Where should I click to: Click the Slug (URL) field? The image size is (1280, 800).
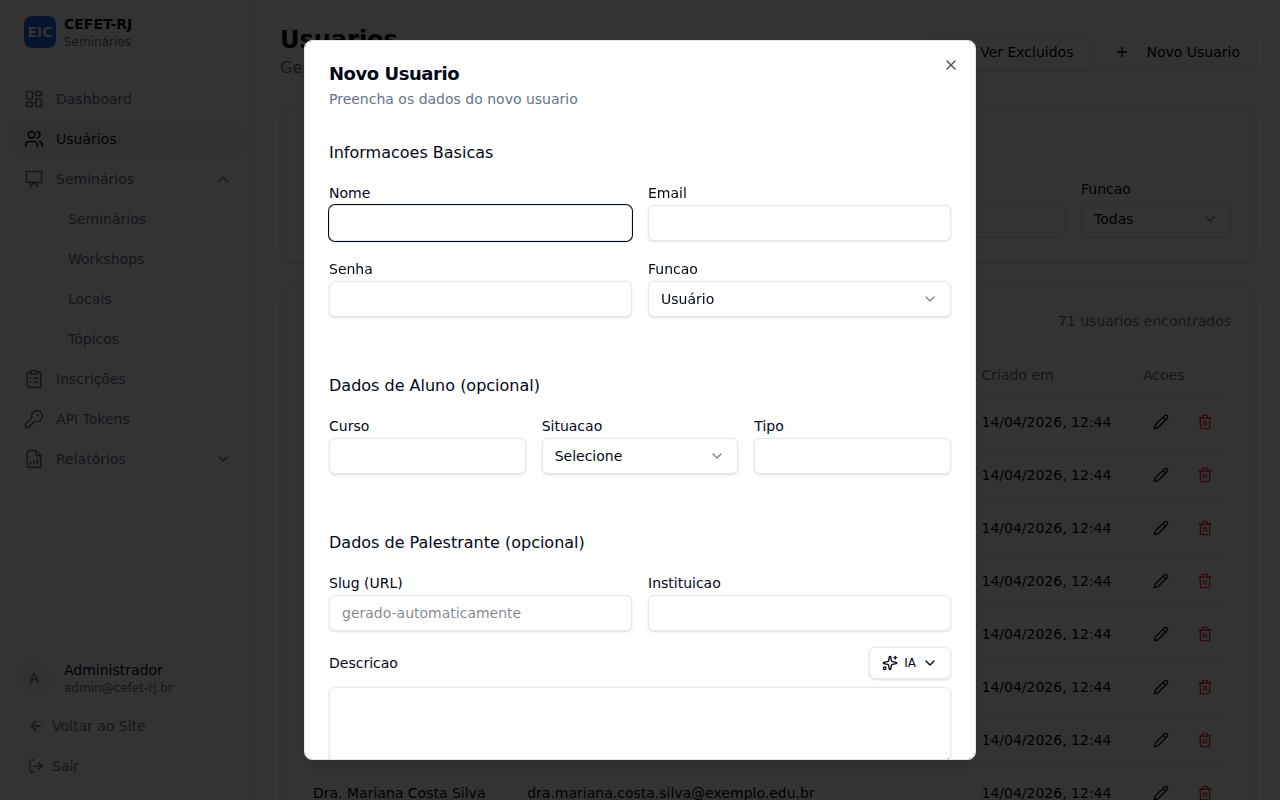(x=480, y=613)
